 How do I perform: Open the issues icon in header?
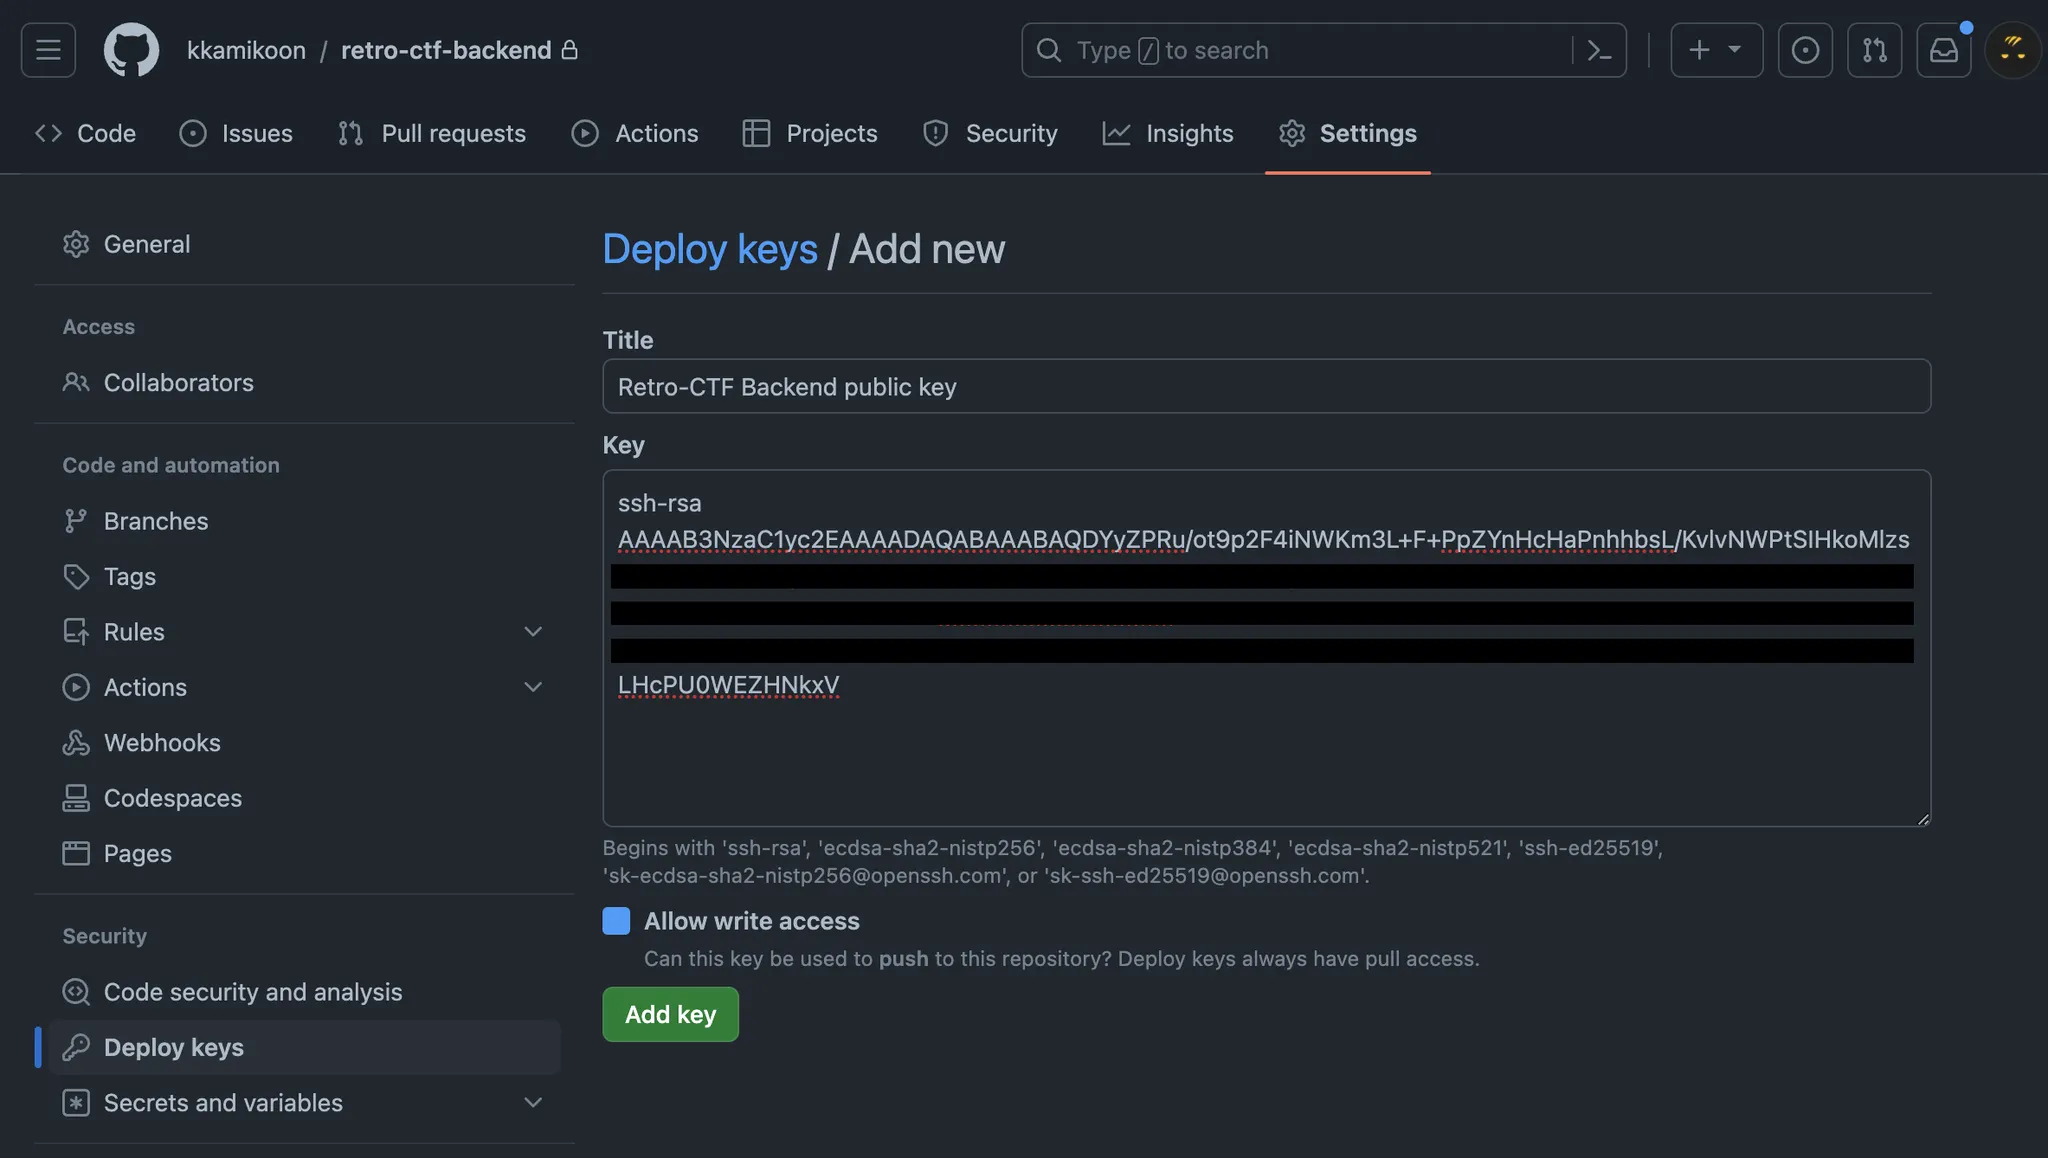click(x=1805, y=50)
